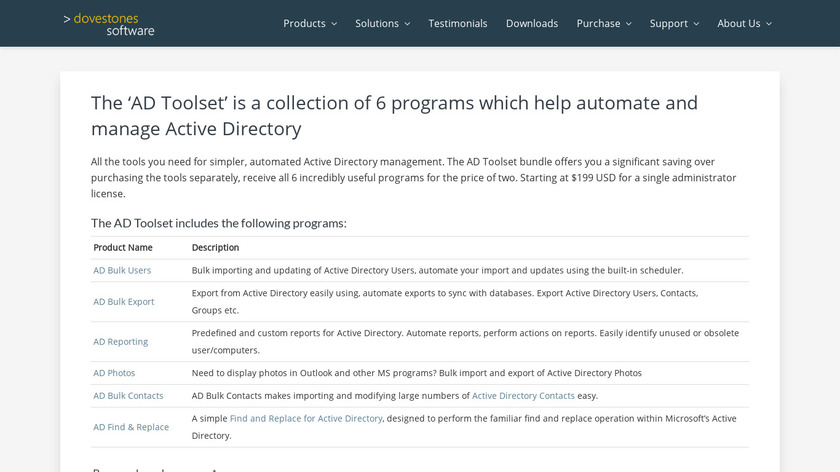This screenshot has height=472, width=840.
Task: Click the Product Name column header
Action: click(x=123, y=248)
